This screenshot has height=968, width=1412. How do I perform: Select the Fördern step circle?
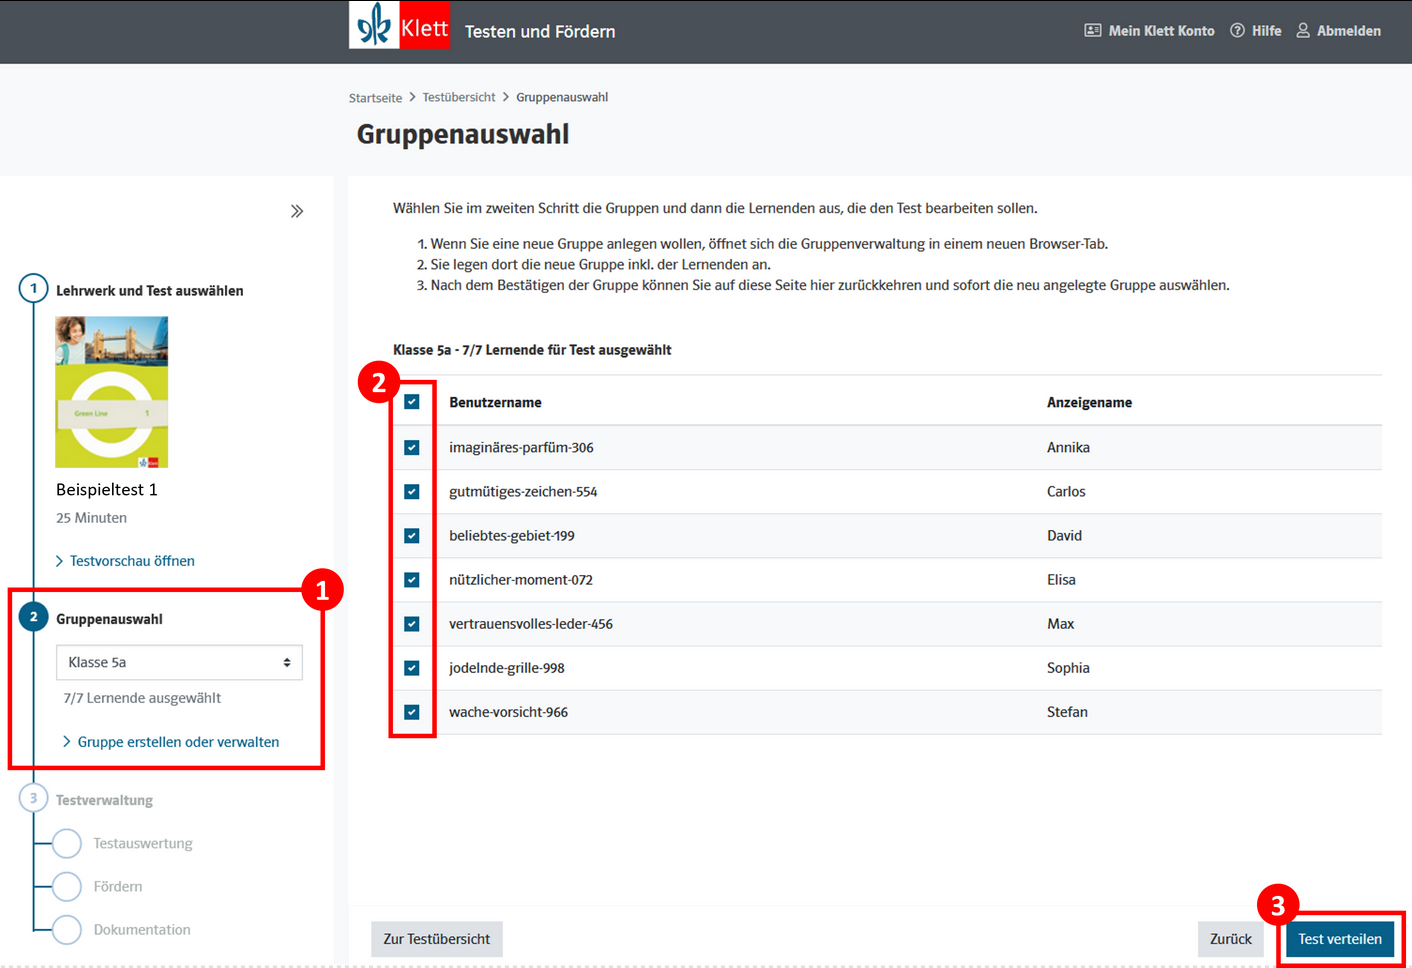tap(67, 886)
